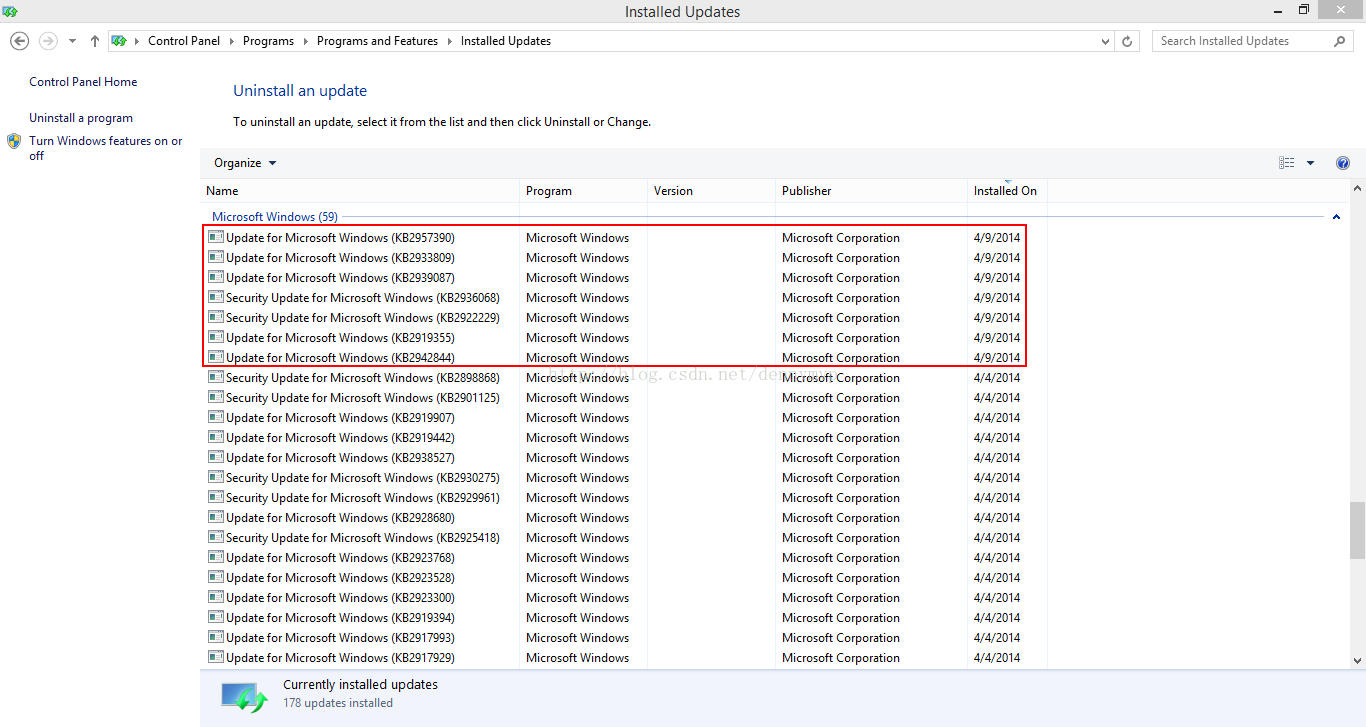The image size is (1366, 727).
Task: Click icon of security update KB2901125
Action: coord(215,397)
